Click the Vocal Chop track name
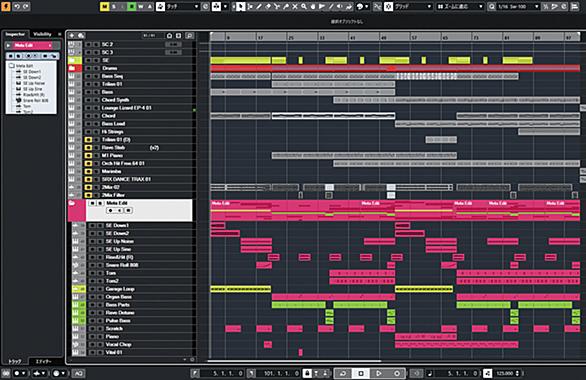This screenshot has width=586, height=380. pyautogui.click(x=118, y=345)
